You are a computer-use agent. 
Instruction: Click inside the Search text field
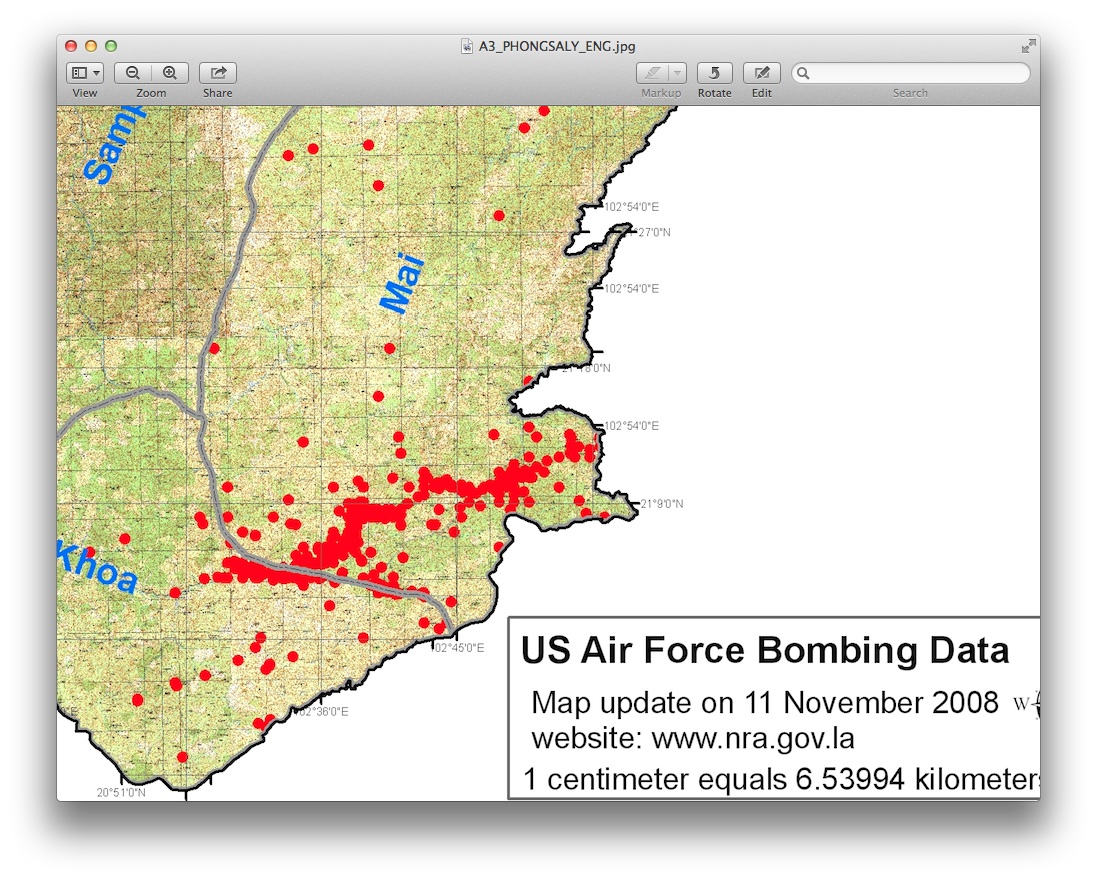click(x=911, y=73)
